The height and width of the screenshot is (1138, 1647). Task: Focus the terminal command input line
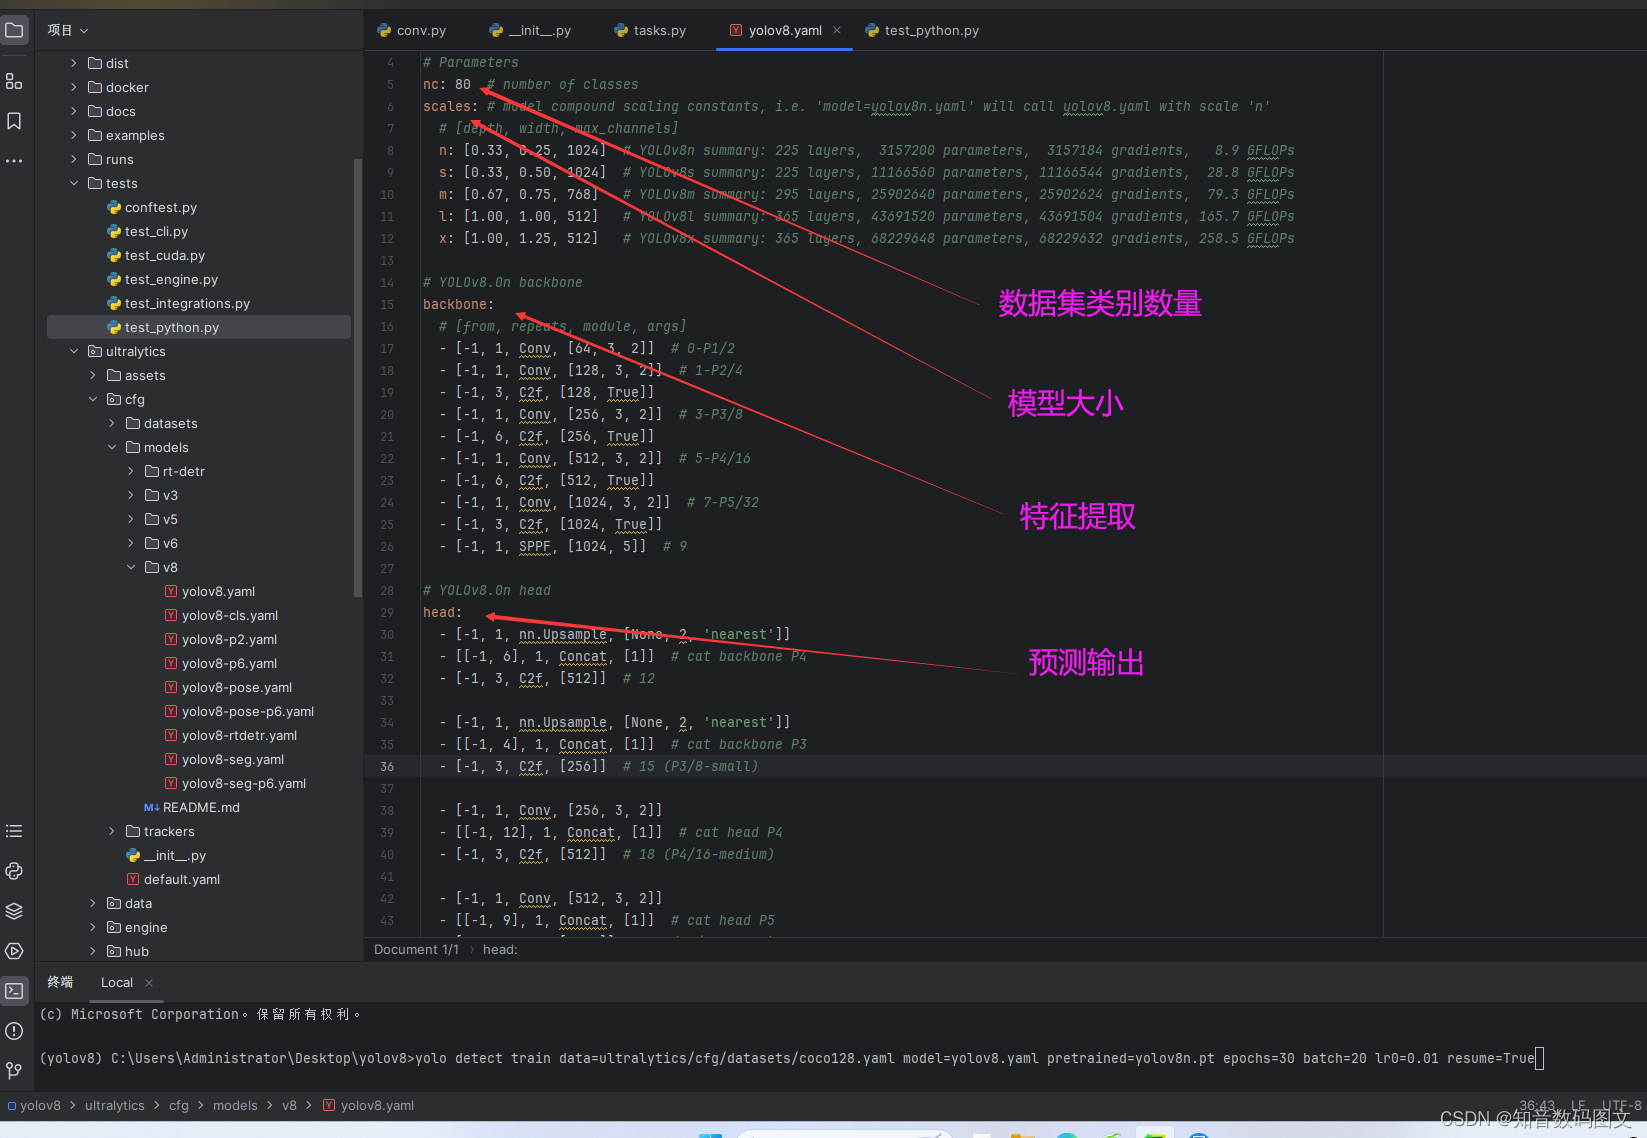point(790,1058)
